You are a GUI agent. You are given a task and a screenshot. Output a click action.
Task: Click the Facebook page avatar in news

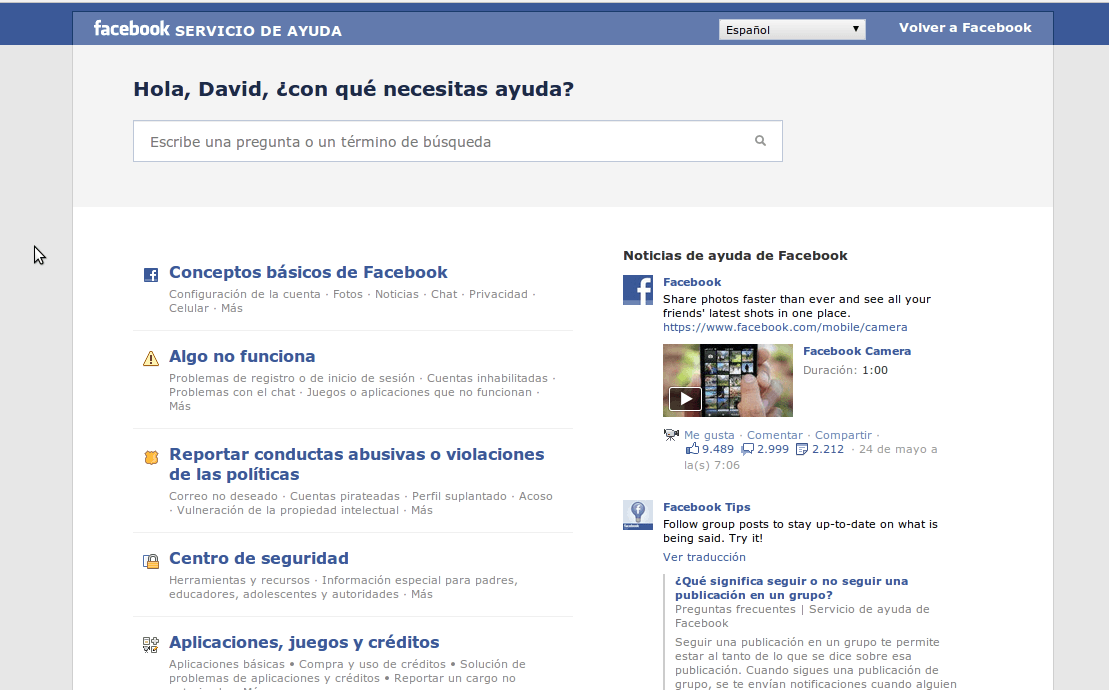(638, 290)
